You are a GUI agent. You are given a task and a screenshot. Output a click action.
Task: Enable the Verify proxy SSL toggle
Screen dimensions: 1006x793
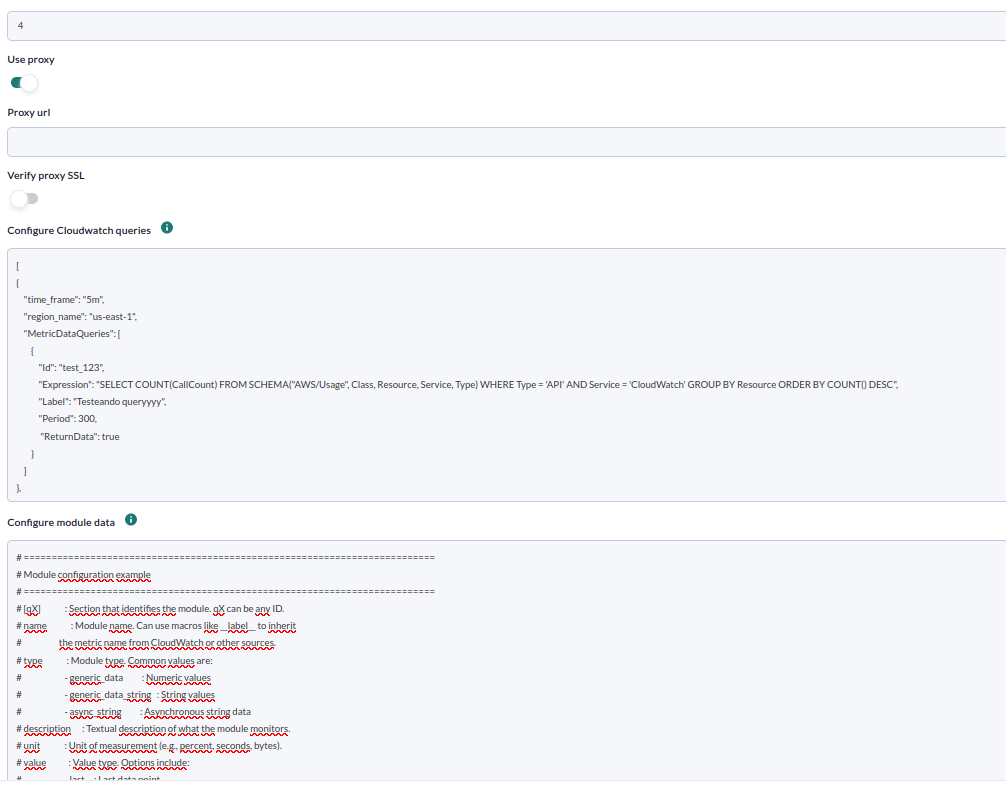tap(24, 199)
